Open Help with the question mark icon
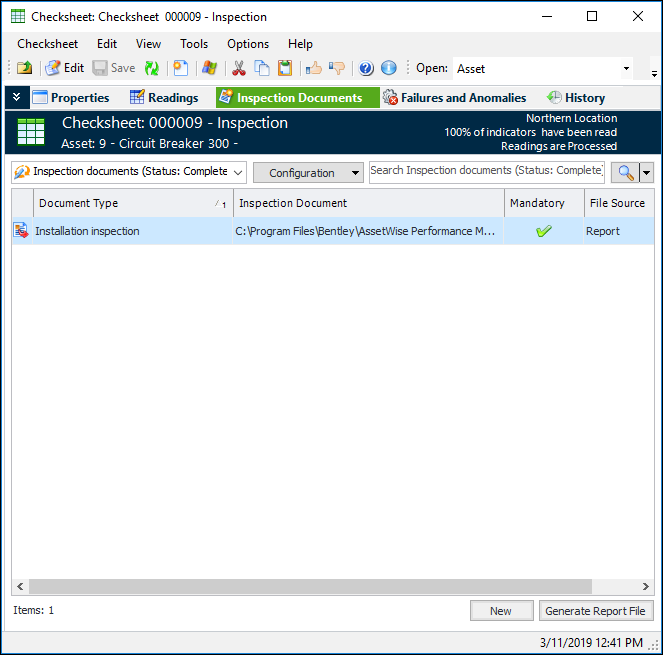 point(366,68)
